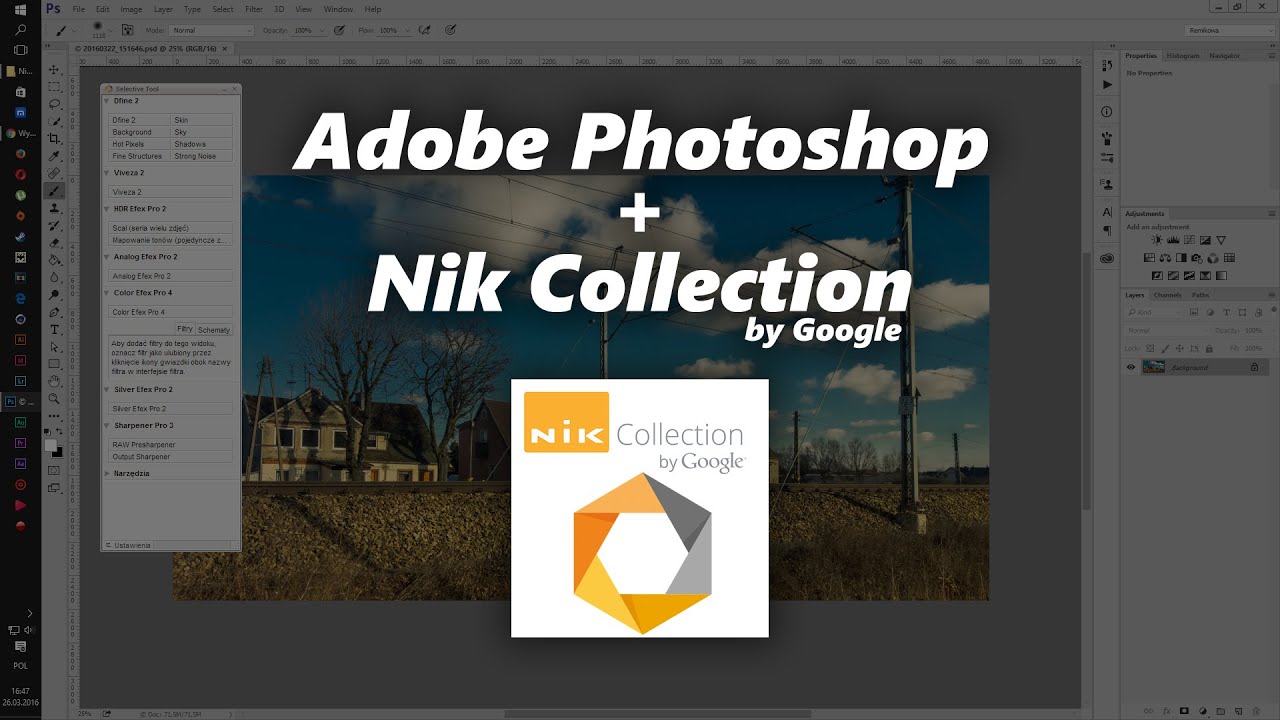Open the Paragraph panel icon
1280x720 pixels.
1107,231
